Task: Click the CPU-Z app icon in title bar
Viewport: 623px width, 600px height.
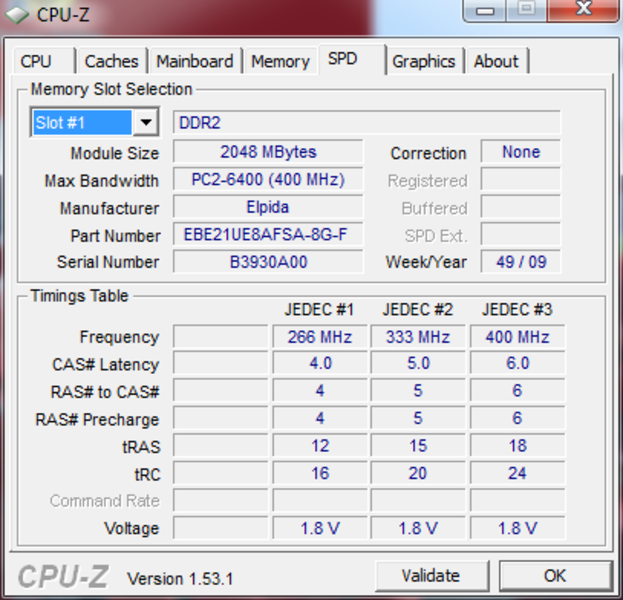Action: click(x=17, y=15)
